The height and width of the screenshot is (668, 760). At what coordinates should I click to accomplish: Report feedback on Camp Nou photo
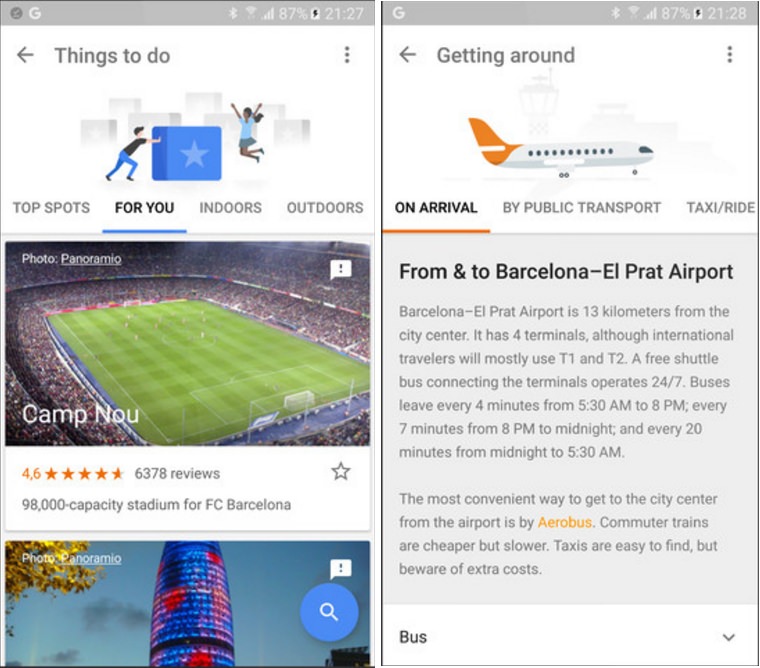(341, 270)
